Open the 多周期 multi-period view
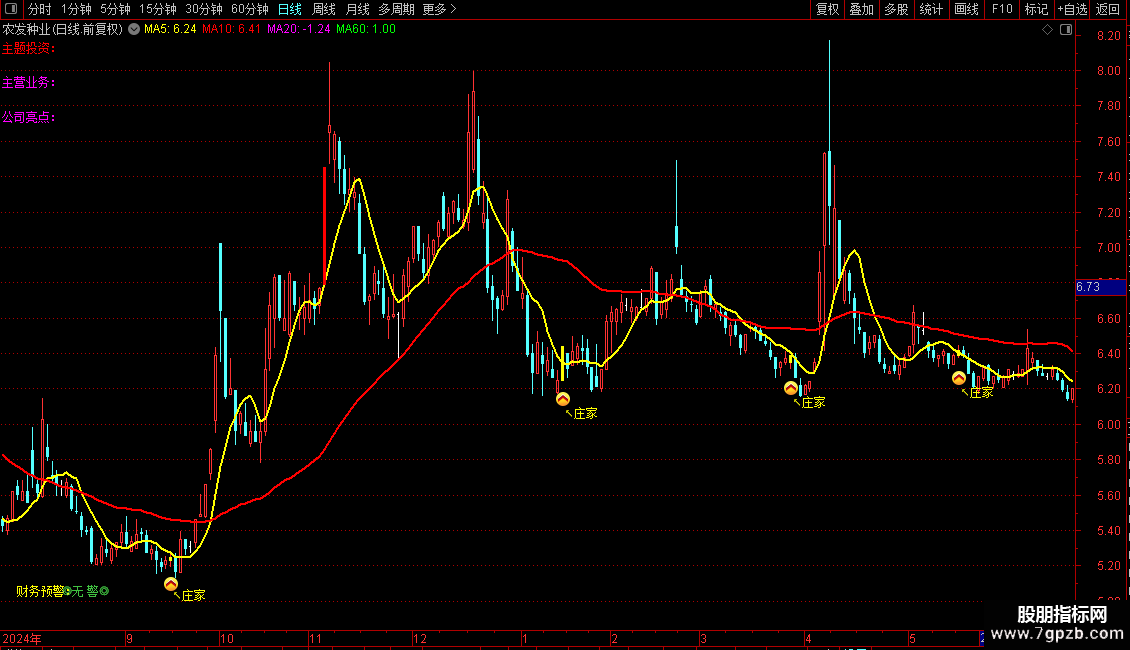The width and height of the screenshot is (1130, 650). [396, 9]
